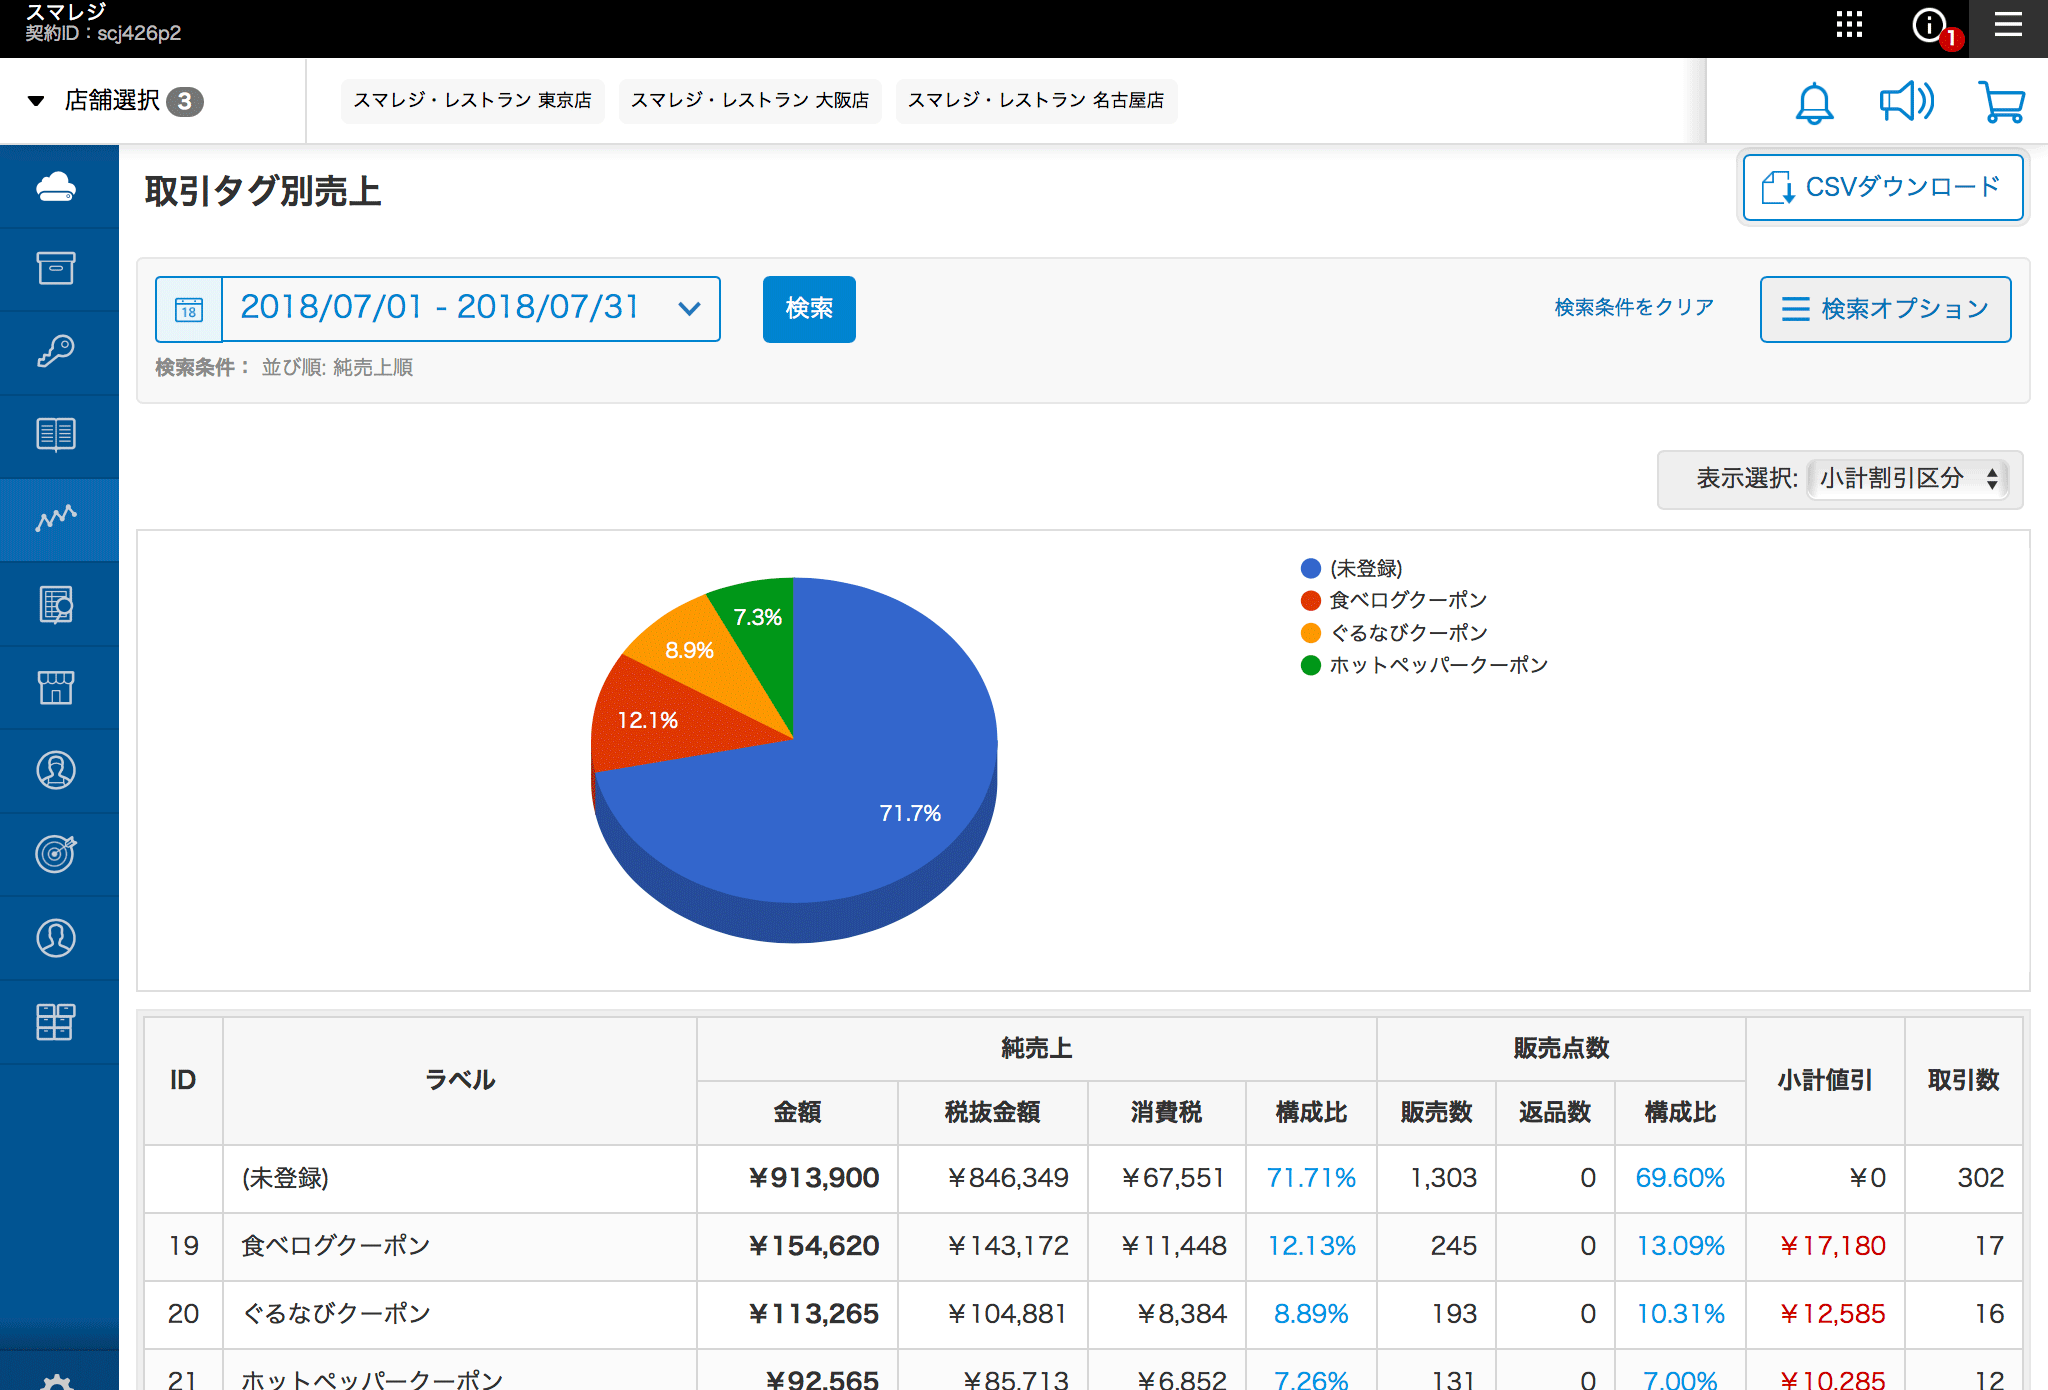Open the hamburger menu in top bar
This screenshot has width=2048, height=1390.
pyautogui.click(x=2008, y=25)
